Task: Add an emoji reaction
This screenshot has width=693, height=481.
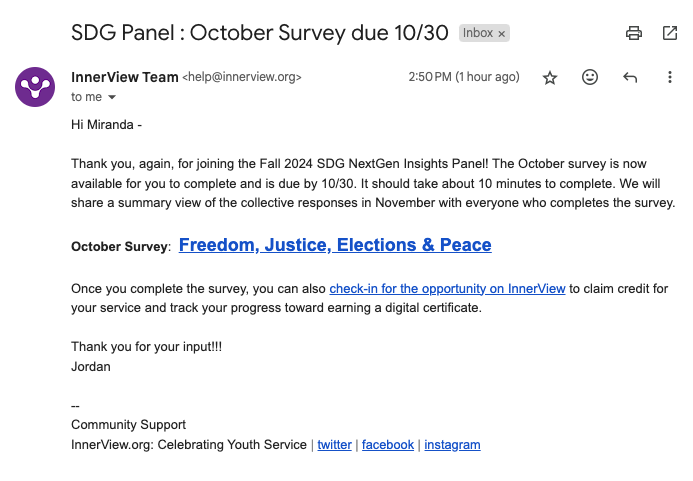Action: coord(590,78)
